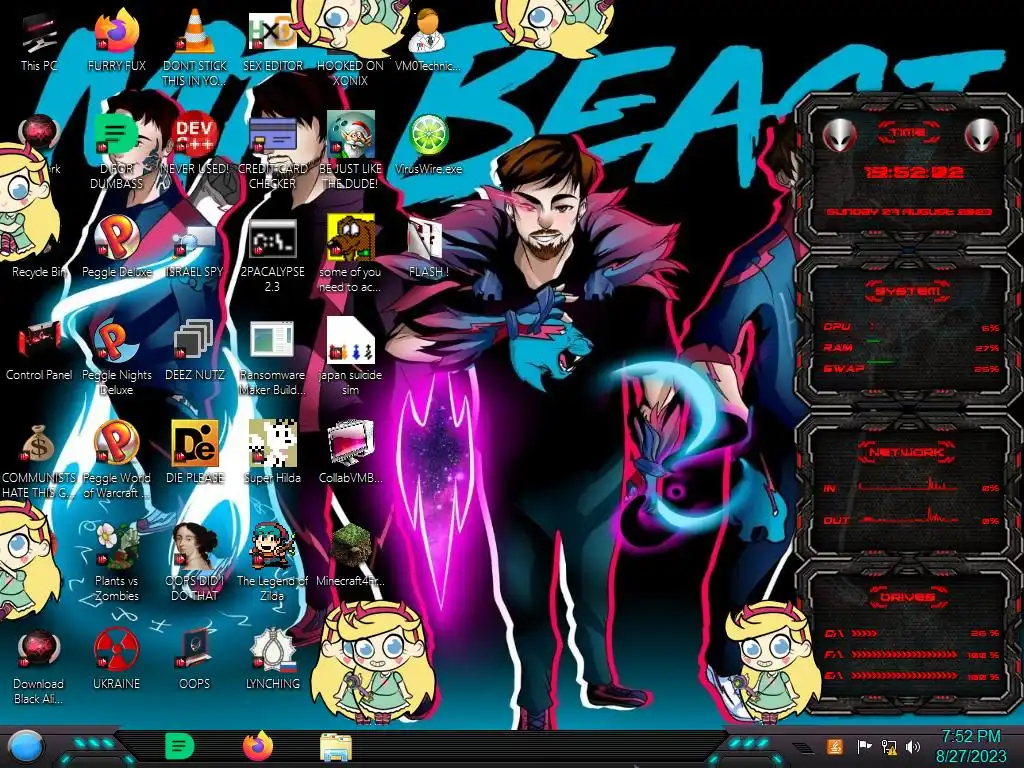Viewport: 1024px width, 768px height.
Task: Click the Start orb button
Action: [x=26, y=746]
